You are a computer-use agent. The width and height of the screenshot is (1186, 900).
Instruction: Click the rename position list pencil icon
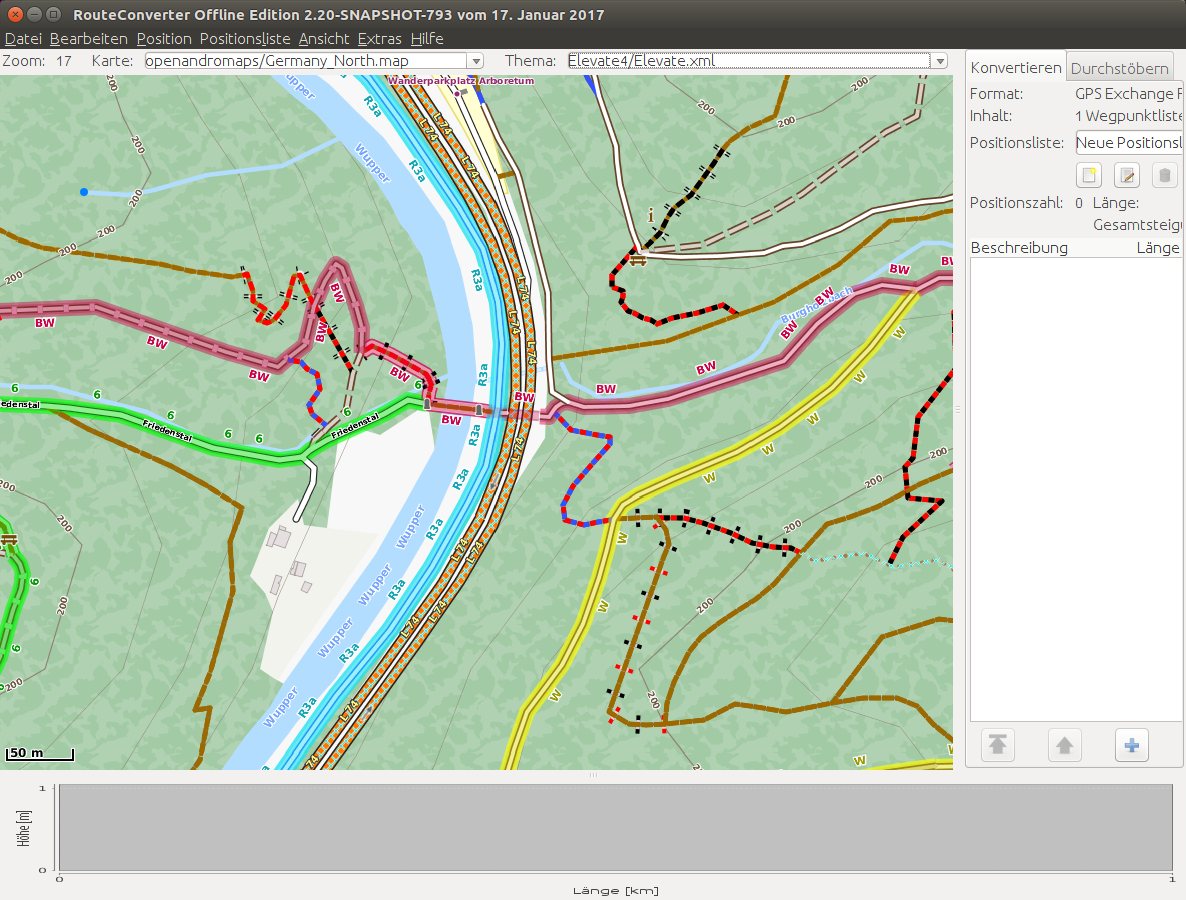click(x=1127, y=176)
